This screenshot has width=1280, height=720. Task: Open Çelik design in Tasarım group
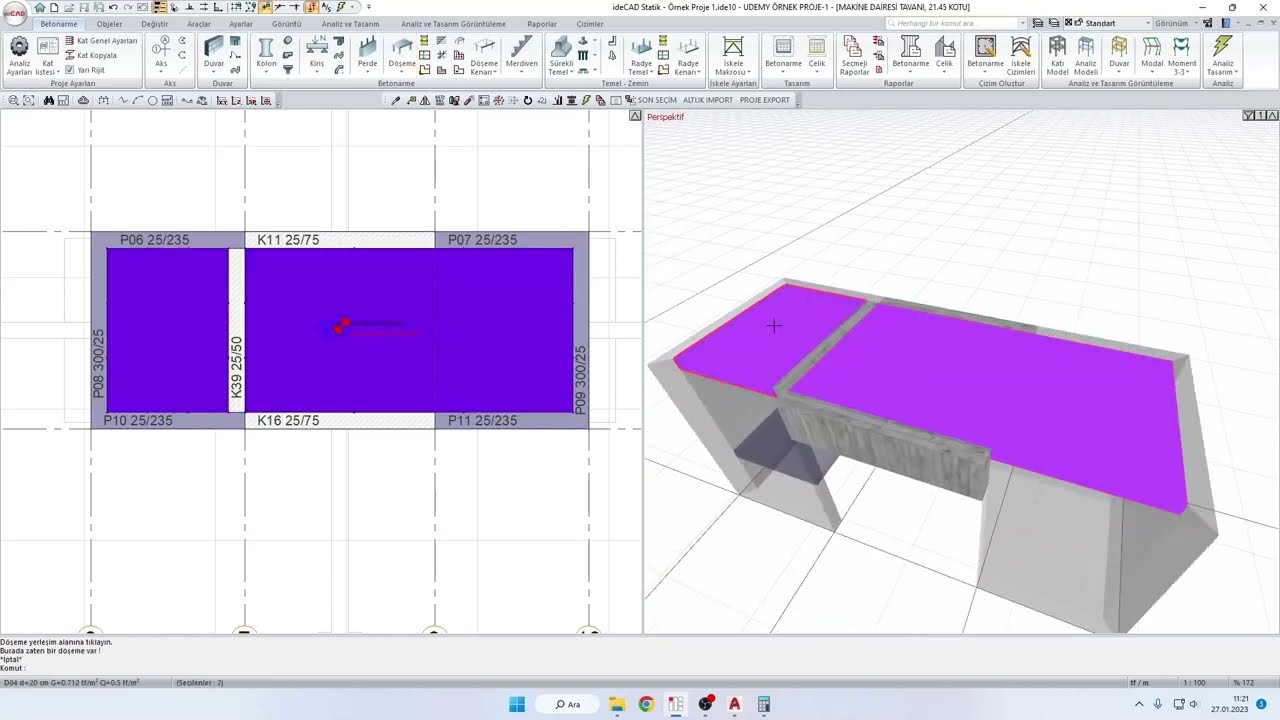[817, 55]
